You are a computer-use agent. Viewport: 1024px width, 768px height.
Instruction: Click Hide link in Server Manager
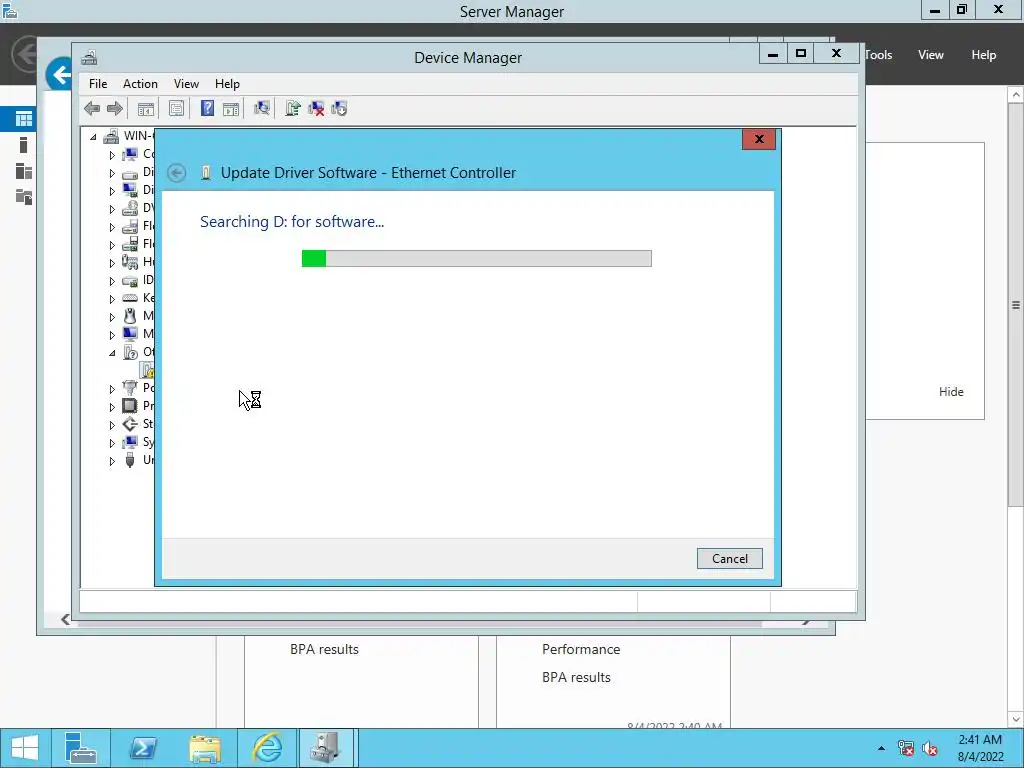(x=951, y=391)
